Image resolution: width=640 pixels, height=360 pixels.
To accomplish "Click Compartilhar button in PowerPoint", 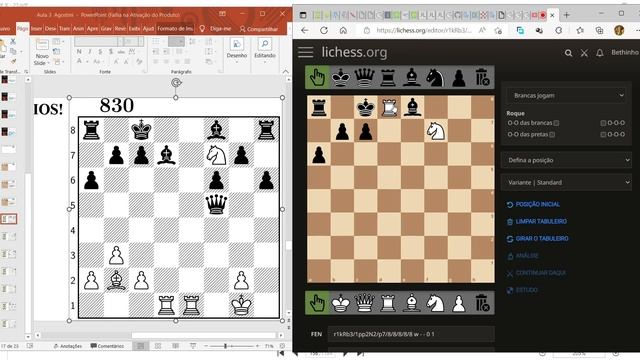I will (x=258, y=29).
